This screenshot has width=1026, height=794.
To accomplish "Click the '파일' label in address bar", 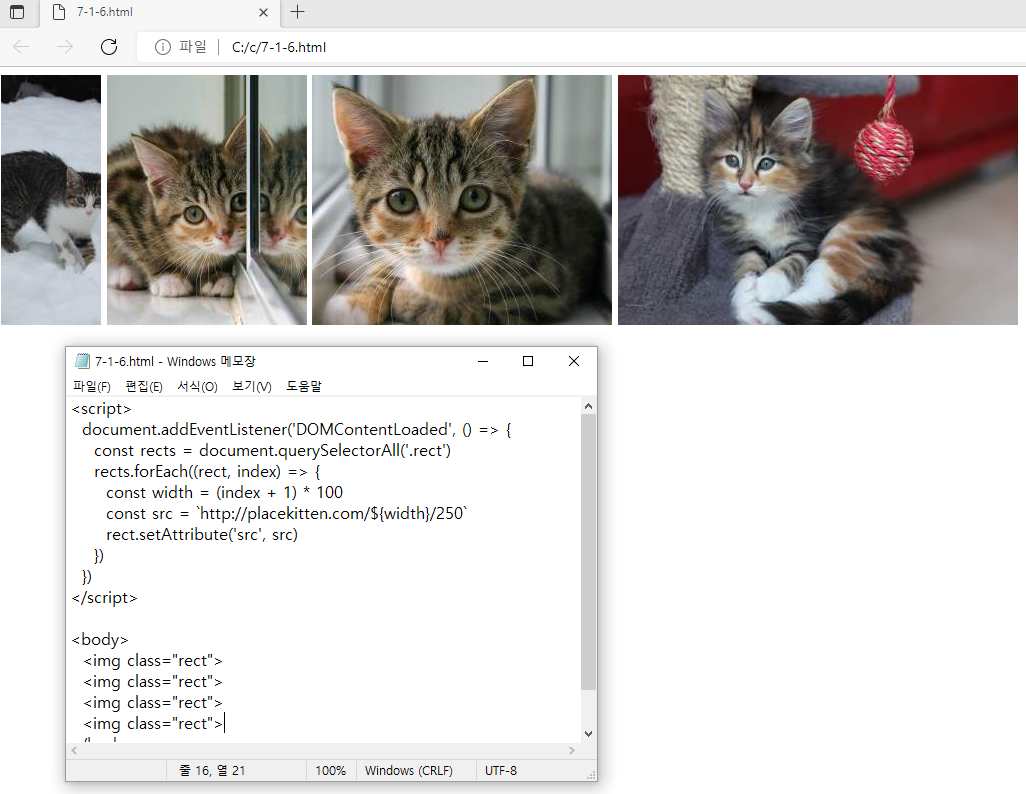I will 192,47.
